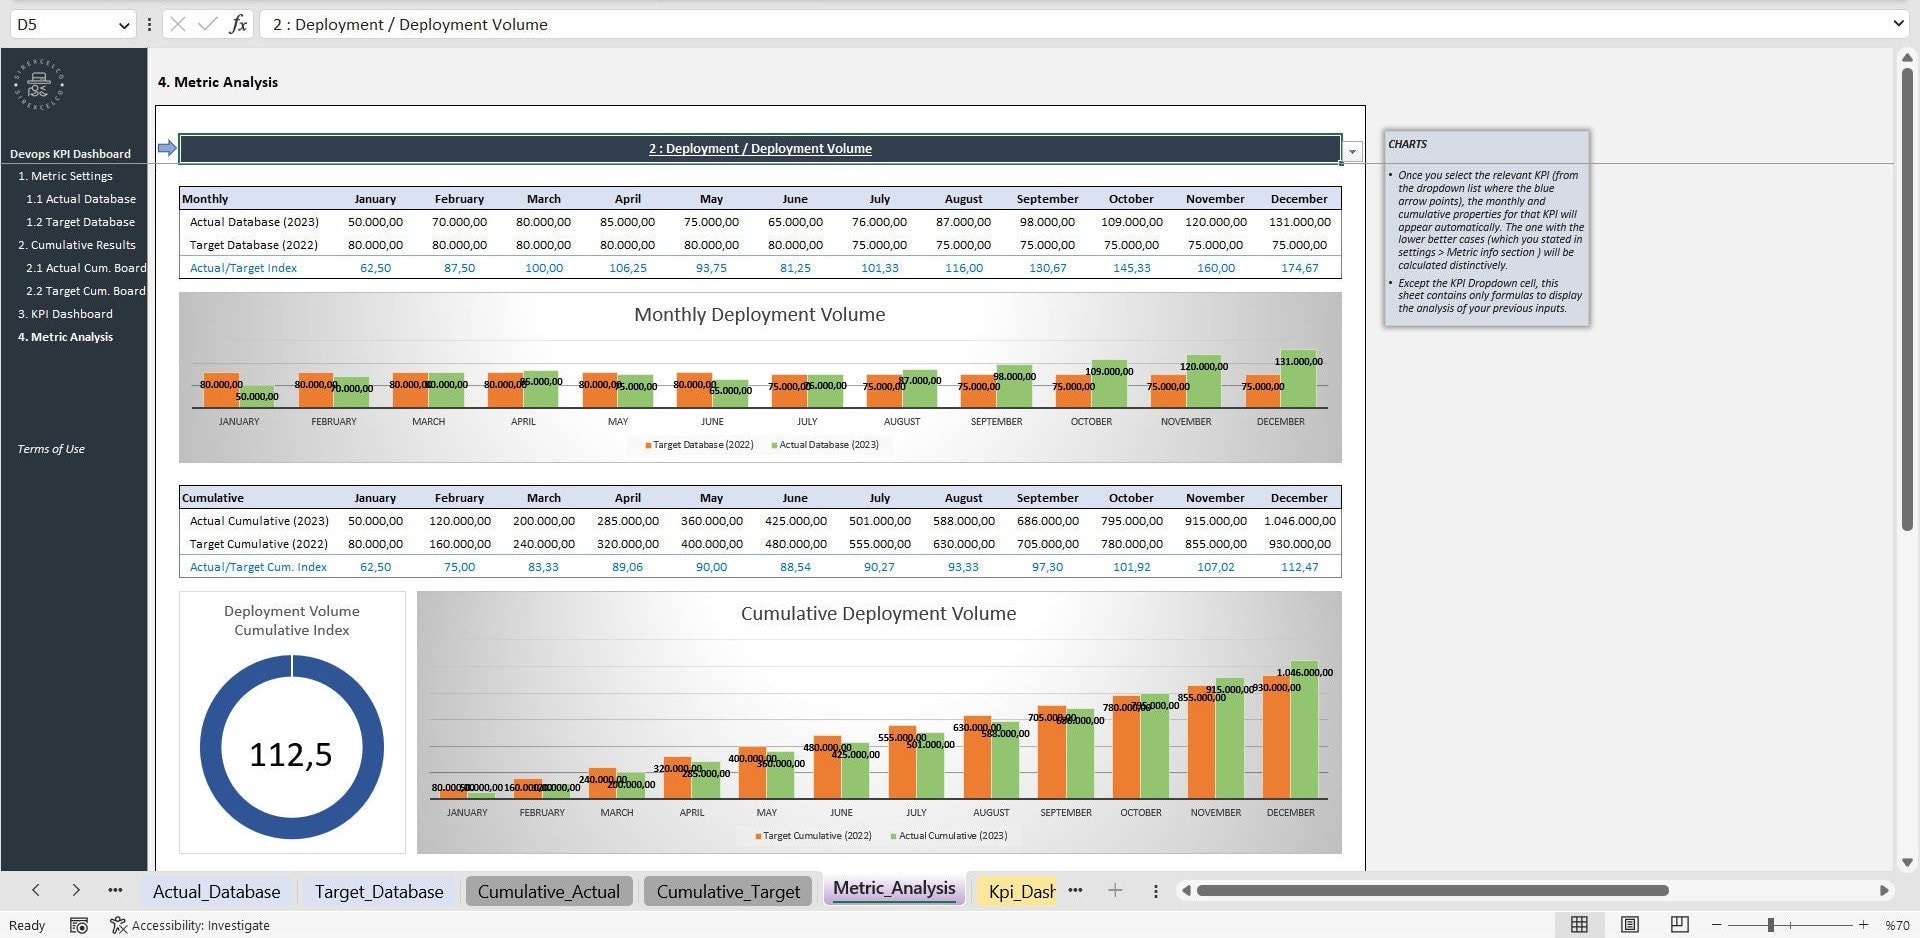1920x938 pixels.
Task: Click the macro recording icon in status bar
Action: tap(79, 925)
